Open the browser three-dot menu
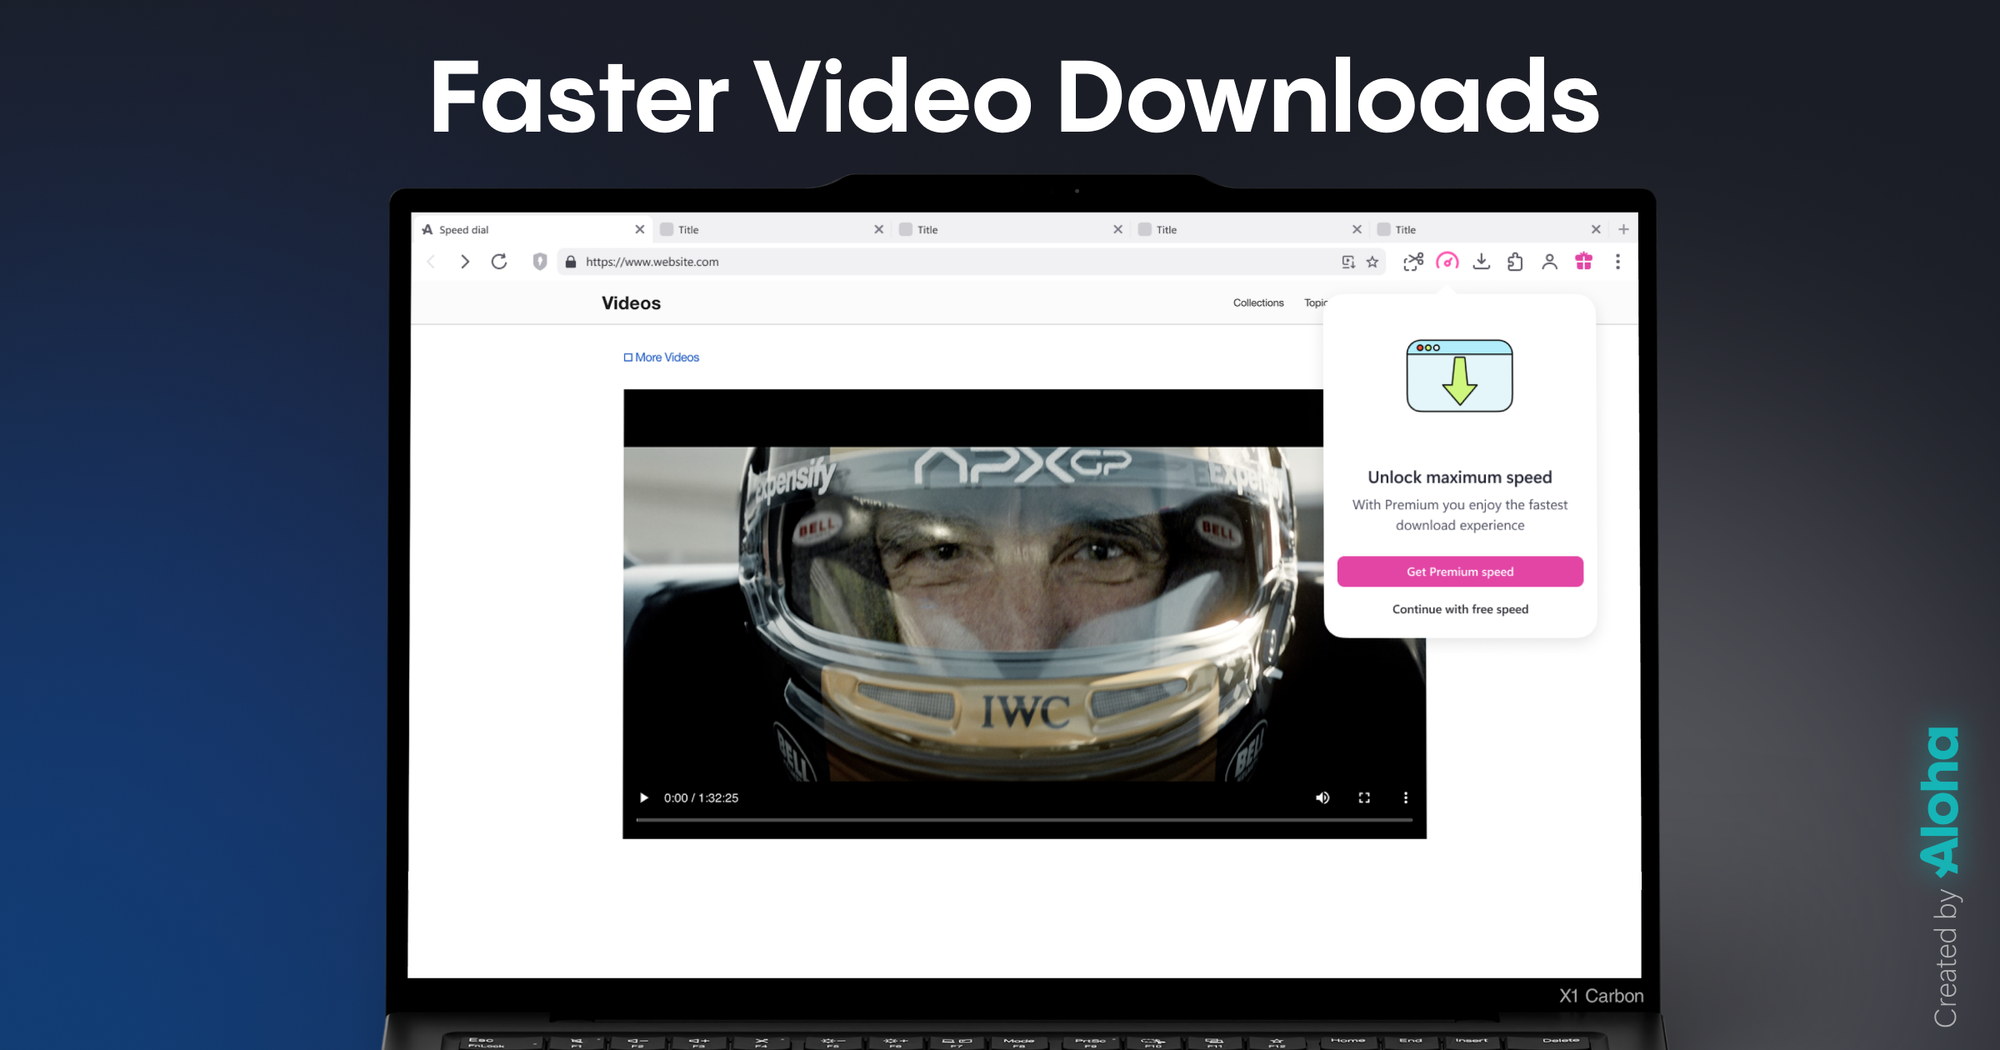The width and height of the screenshot is (2000, 1050). tap(1618, 261)
